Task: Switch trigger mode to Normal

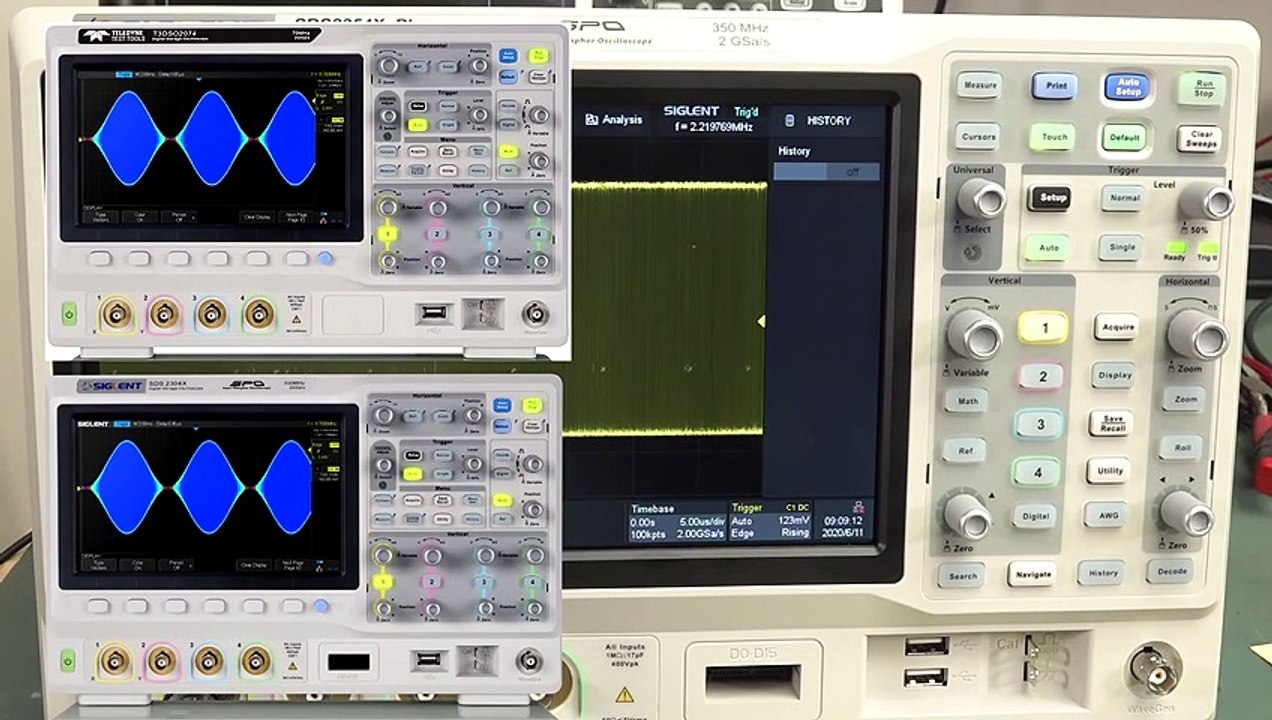Action: click(x=1123, y=198)
